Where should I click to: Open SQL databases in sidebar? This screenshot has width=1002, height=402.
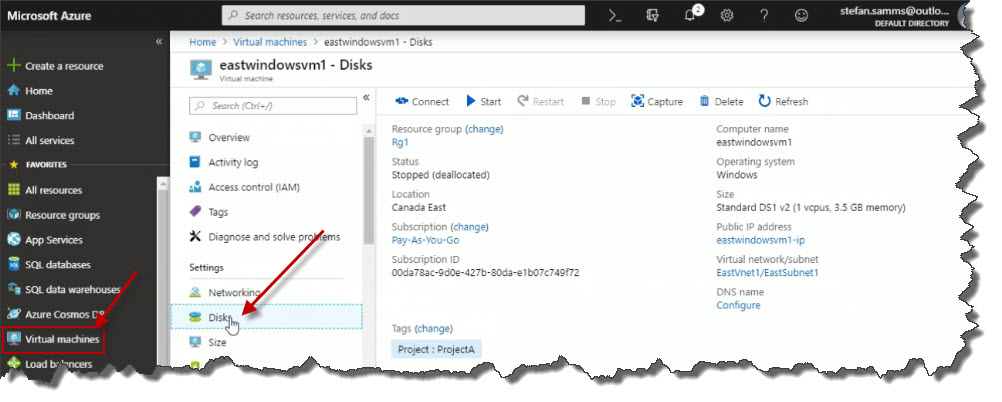(49, 265)
